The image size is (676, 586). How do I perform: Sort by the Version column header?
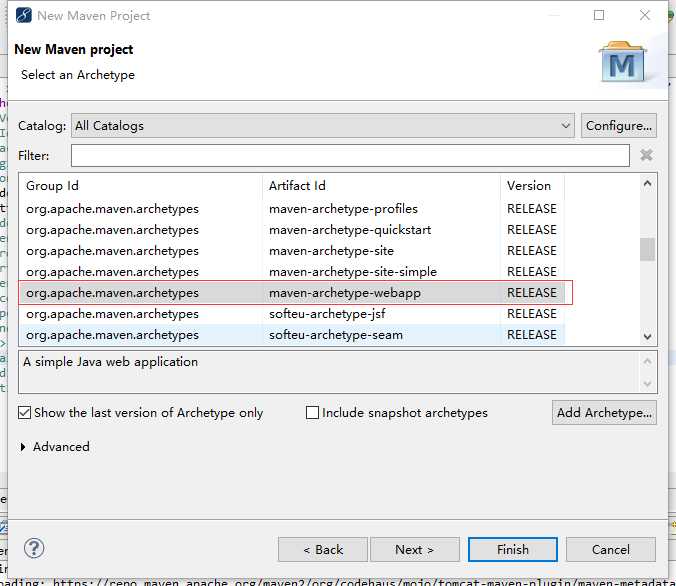(x=532, y=186)
